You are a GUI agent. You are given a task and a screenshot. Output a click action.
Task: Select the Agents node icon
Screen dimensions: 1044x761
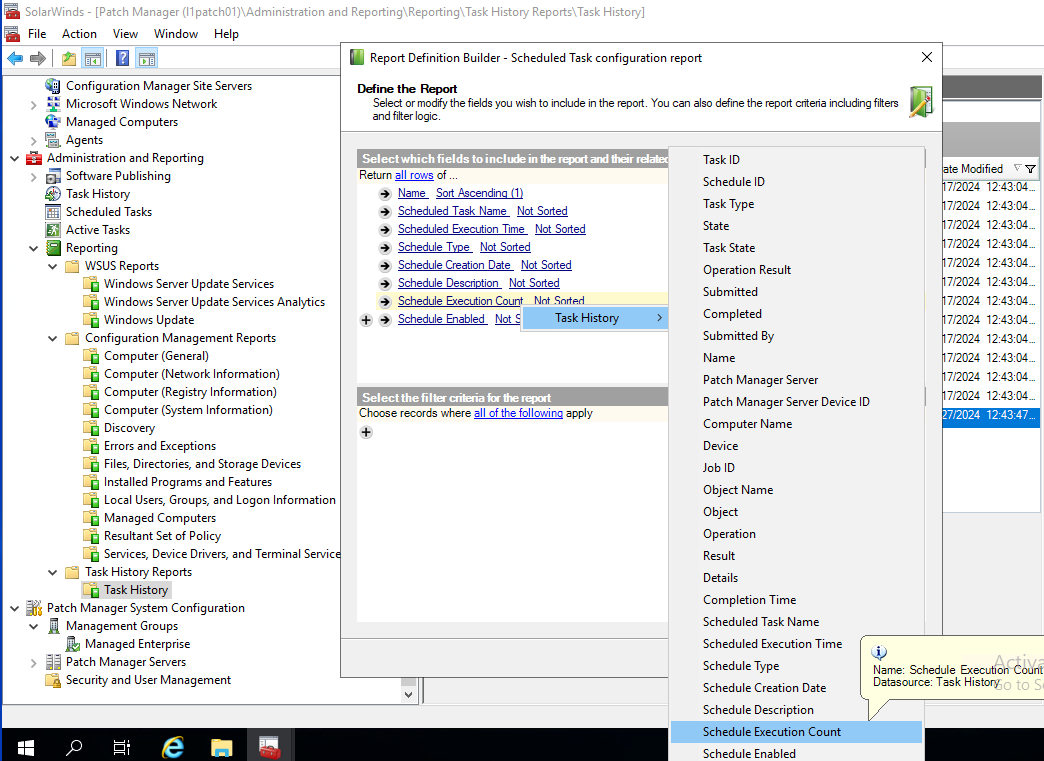(x=53, y=140)
